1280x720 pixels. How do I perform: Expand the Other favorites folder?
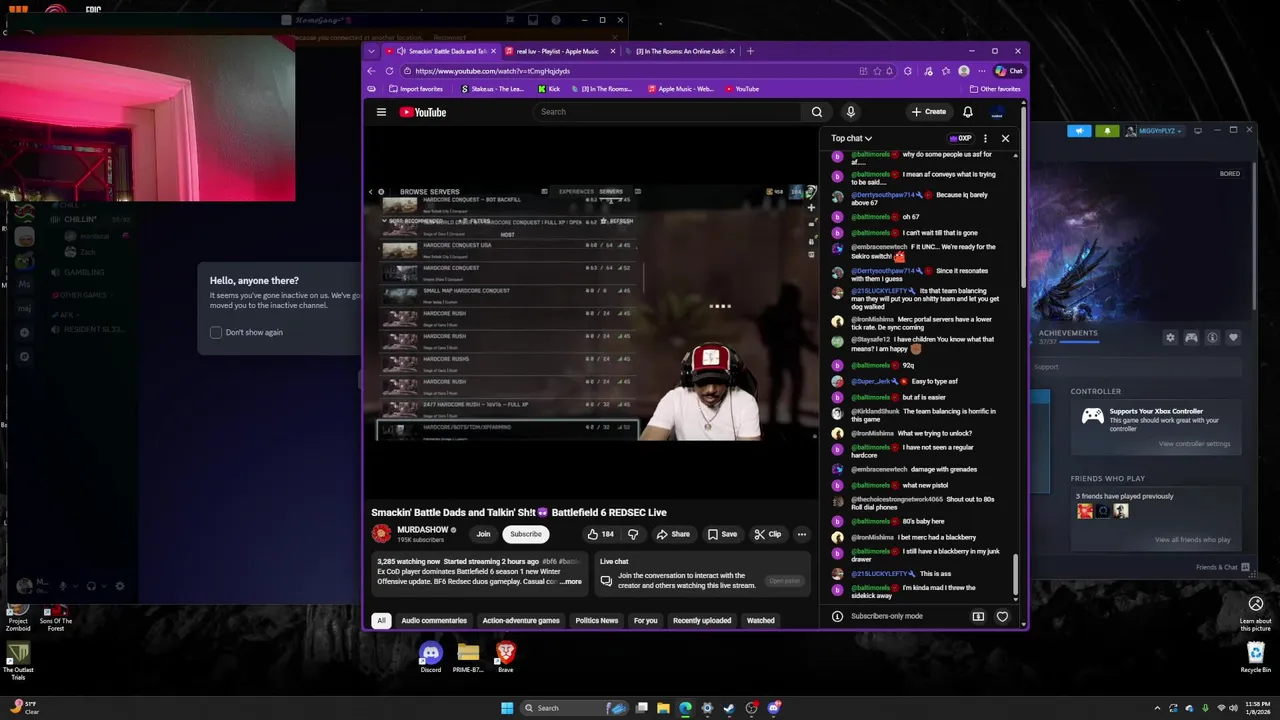(994, 89)
